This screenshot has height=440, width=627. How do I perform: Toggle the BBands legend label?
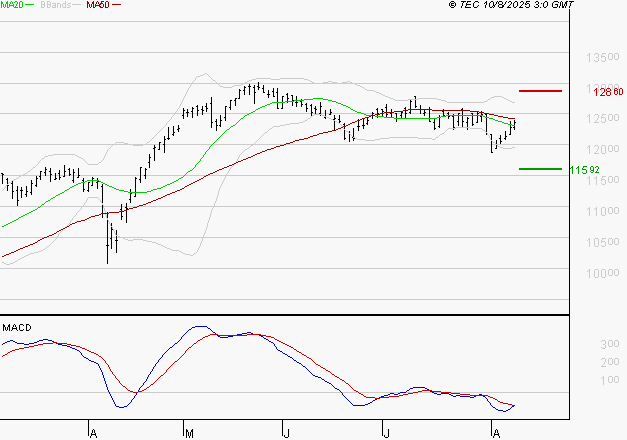pyautogui.click(x=55, y=5)
